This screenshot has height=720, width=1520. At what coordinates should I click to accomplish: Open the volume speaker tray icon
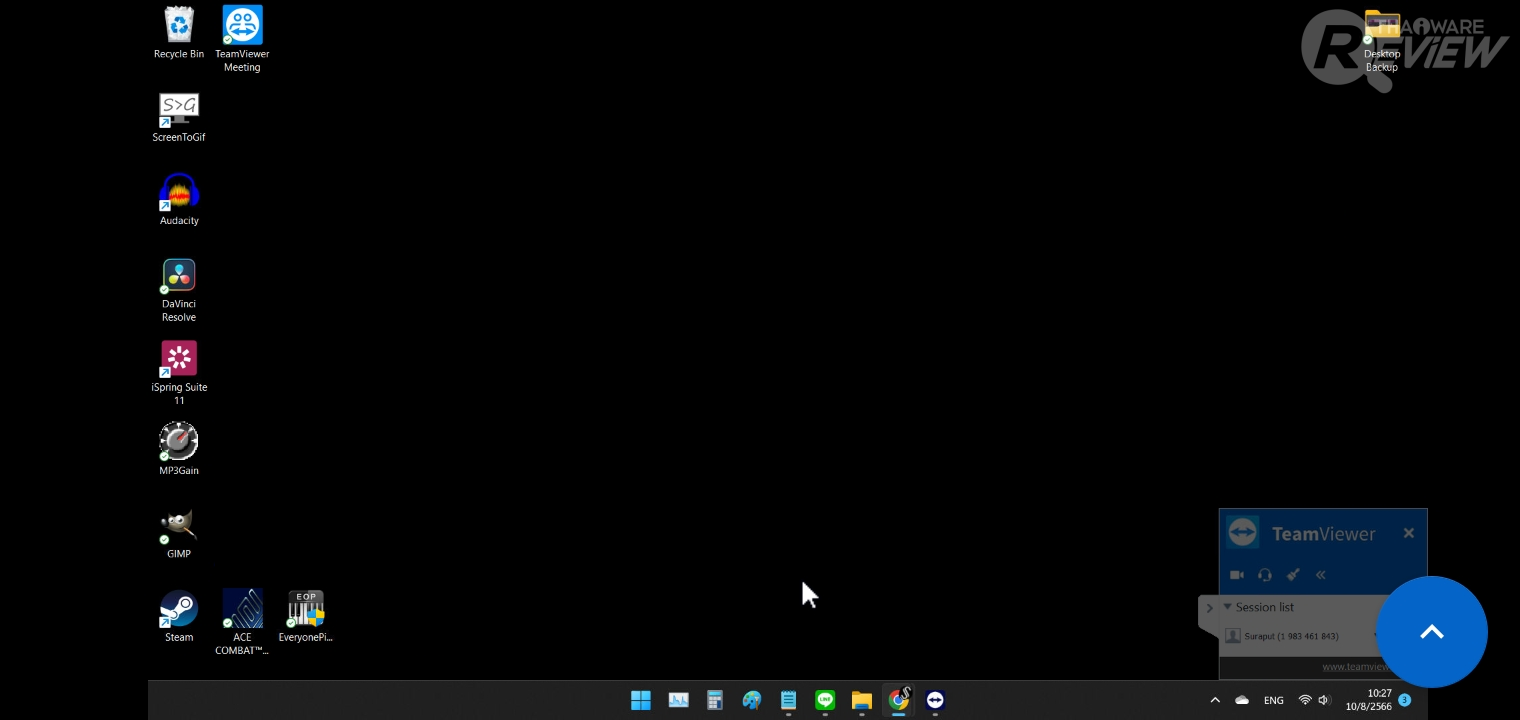tap(1324, 700)
